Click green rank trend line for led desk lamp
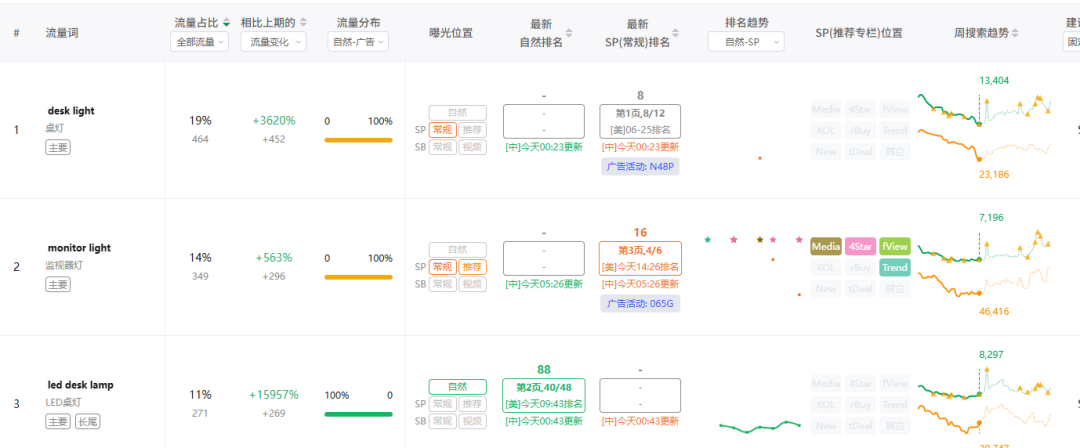 coord(760,426)
